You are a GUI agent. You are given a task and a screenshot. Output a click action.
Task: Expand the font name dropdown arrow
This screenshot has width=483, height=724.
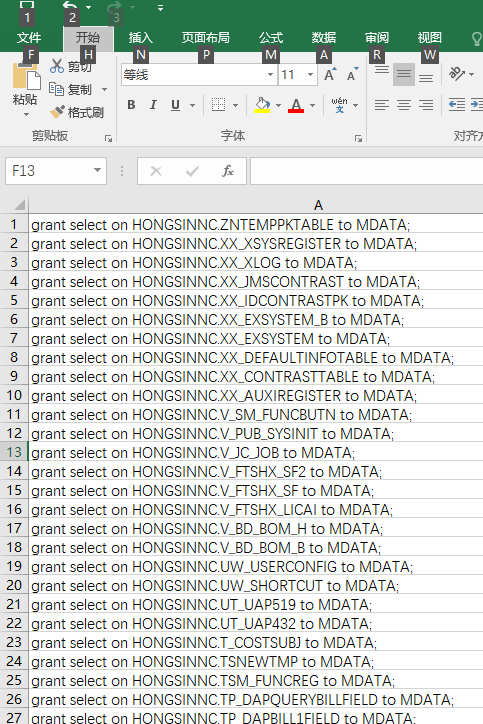pyautogui.click(x=270, y=75)
